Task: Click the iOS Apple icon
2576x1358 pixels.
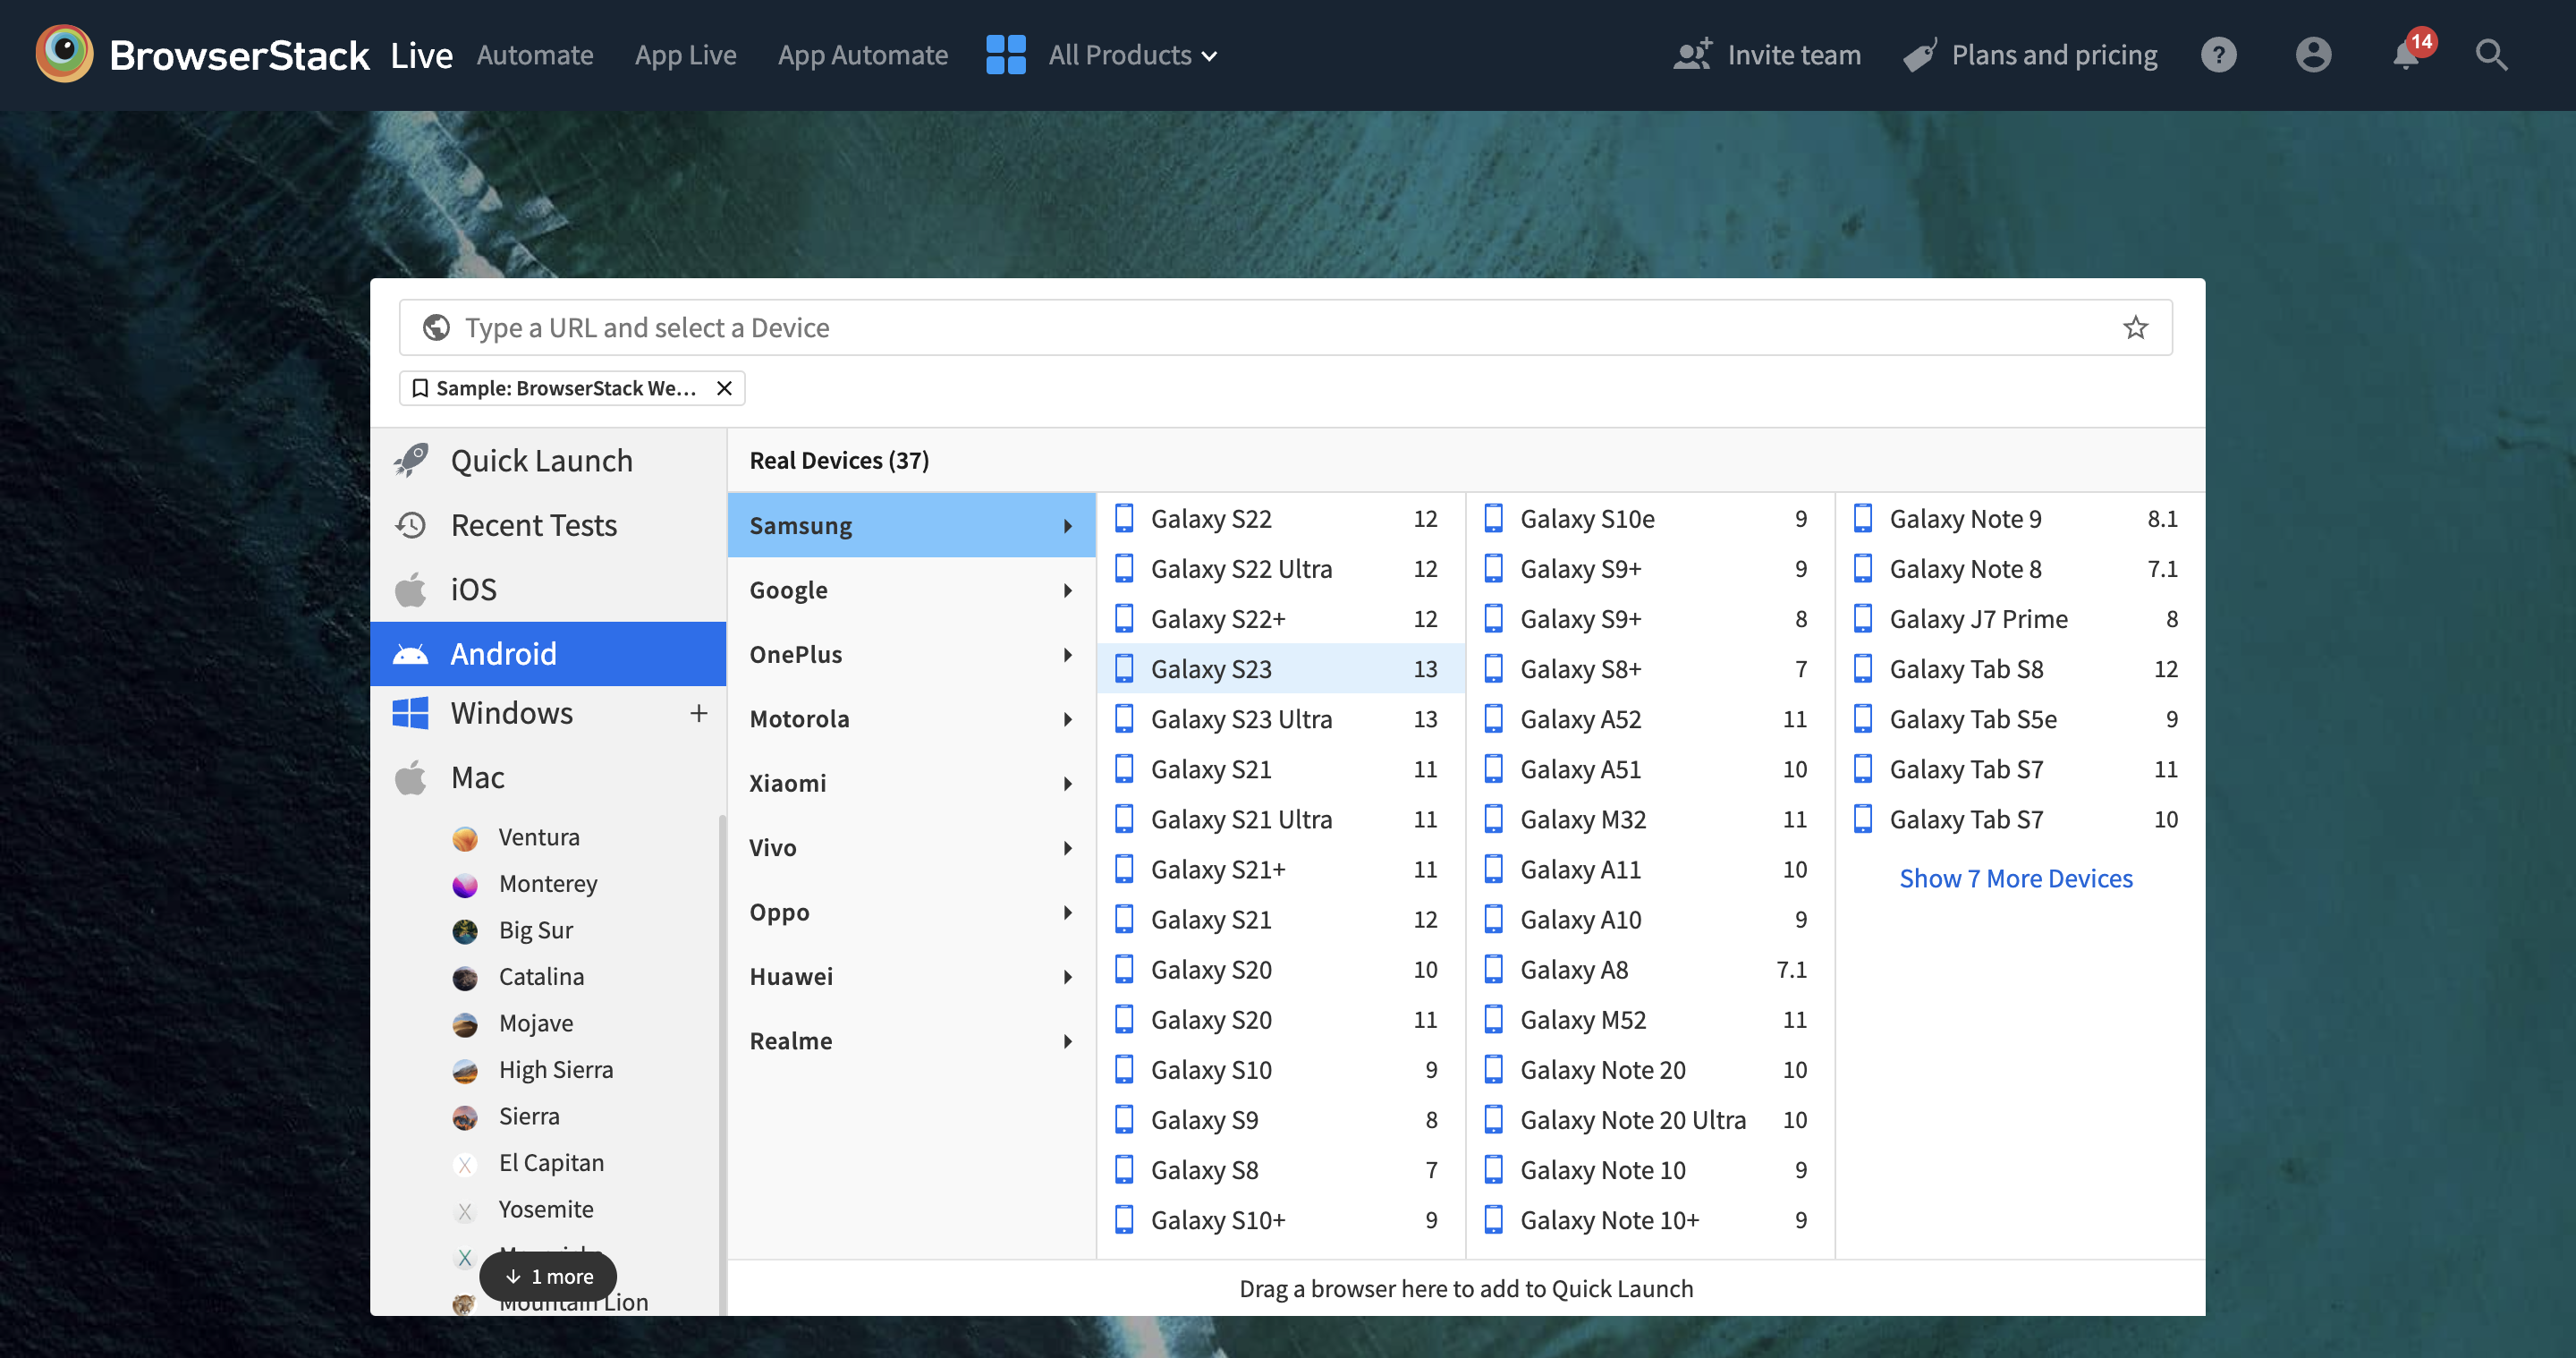Action: click(x=414, y=590)
